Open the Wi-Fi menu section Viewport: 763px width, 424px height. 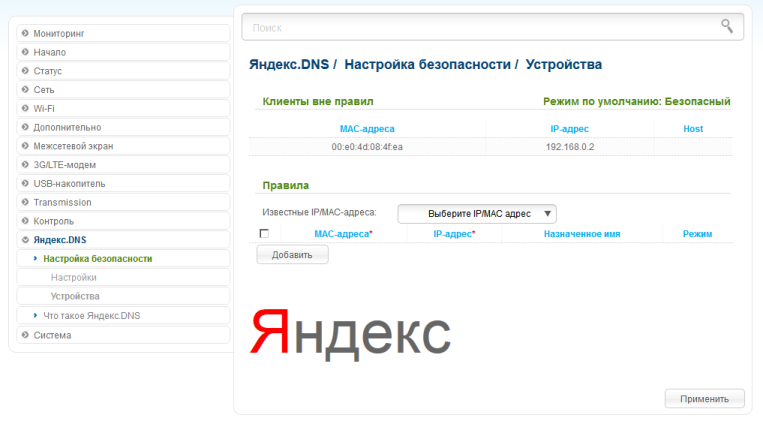[123, 108]
